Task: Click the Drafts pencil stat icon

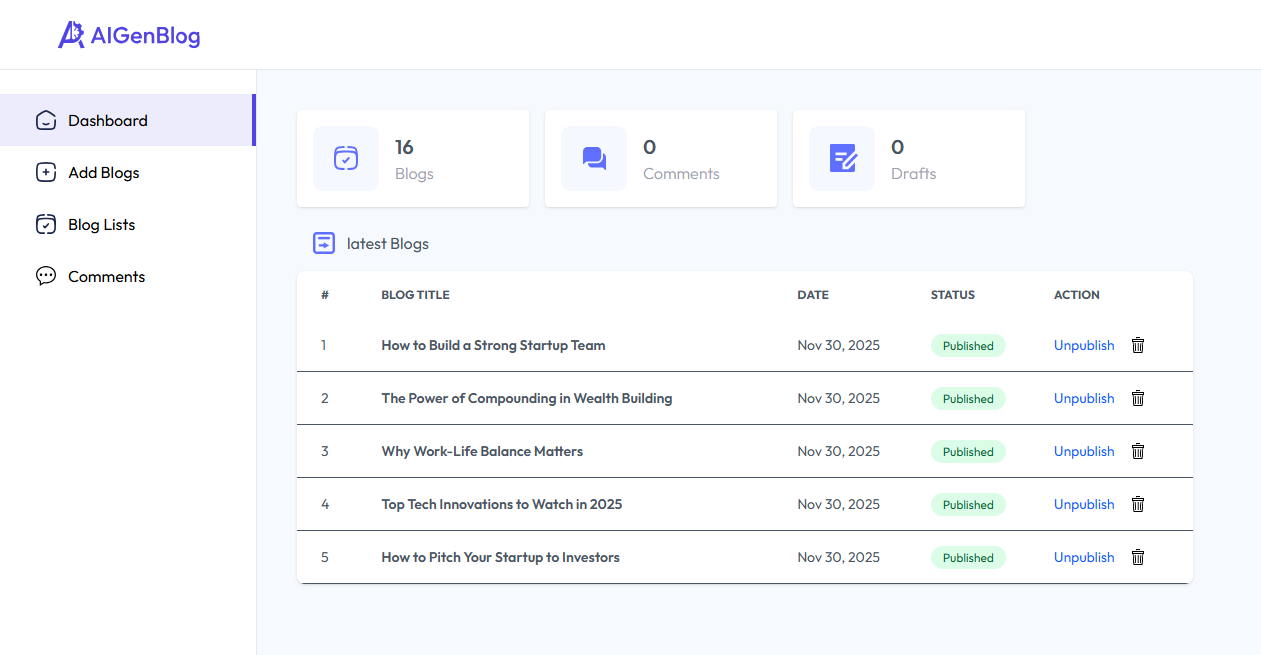Action: tap(842, 158)
